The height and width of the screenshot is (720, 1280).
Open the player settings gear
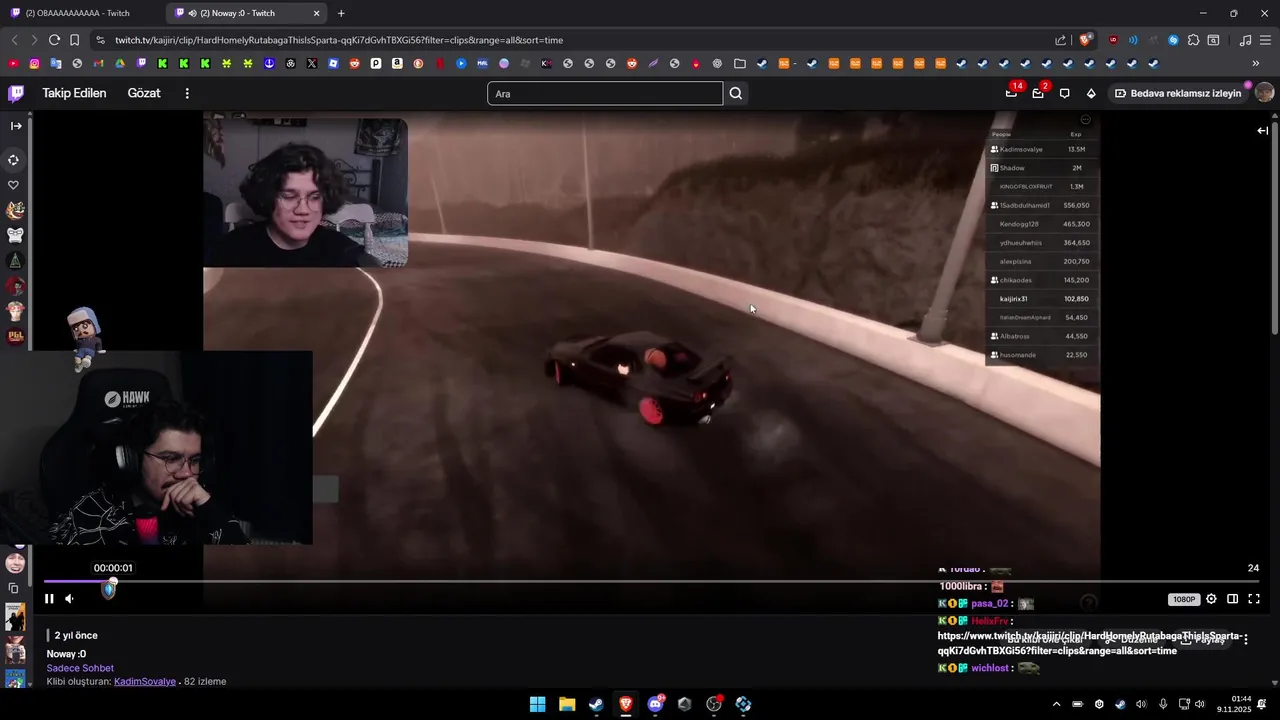pos(1211,599)
